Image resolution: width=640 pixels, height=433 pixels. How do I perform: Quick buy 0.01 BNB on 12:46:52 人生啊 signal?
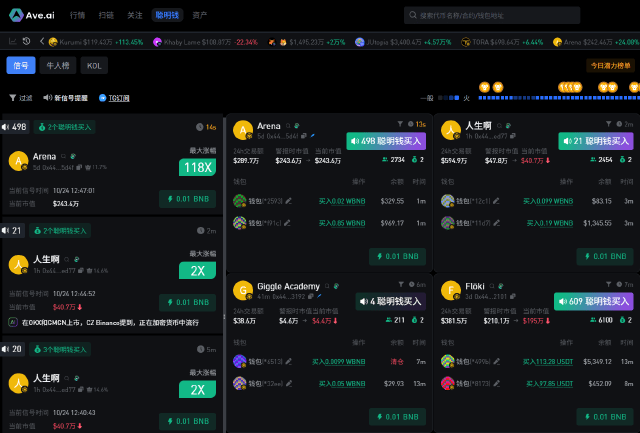(188, 302)
